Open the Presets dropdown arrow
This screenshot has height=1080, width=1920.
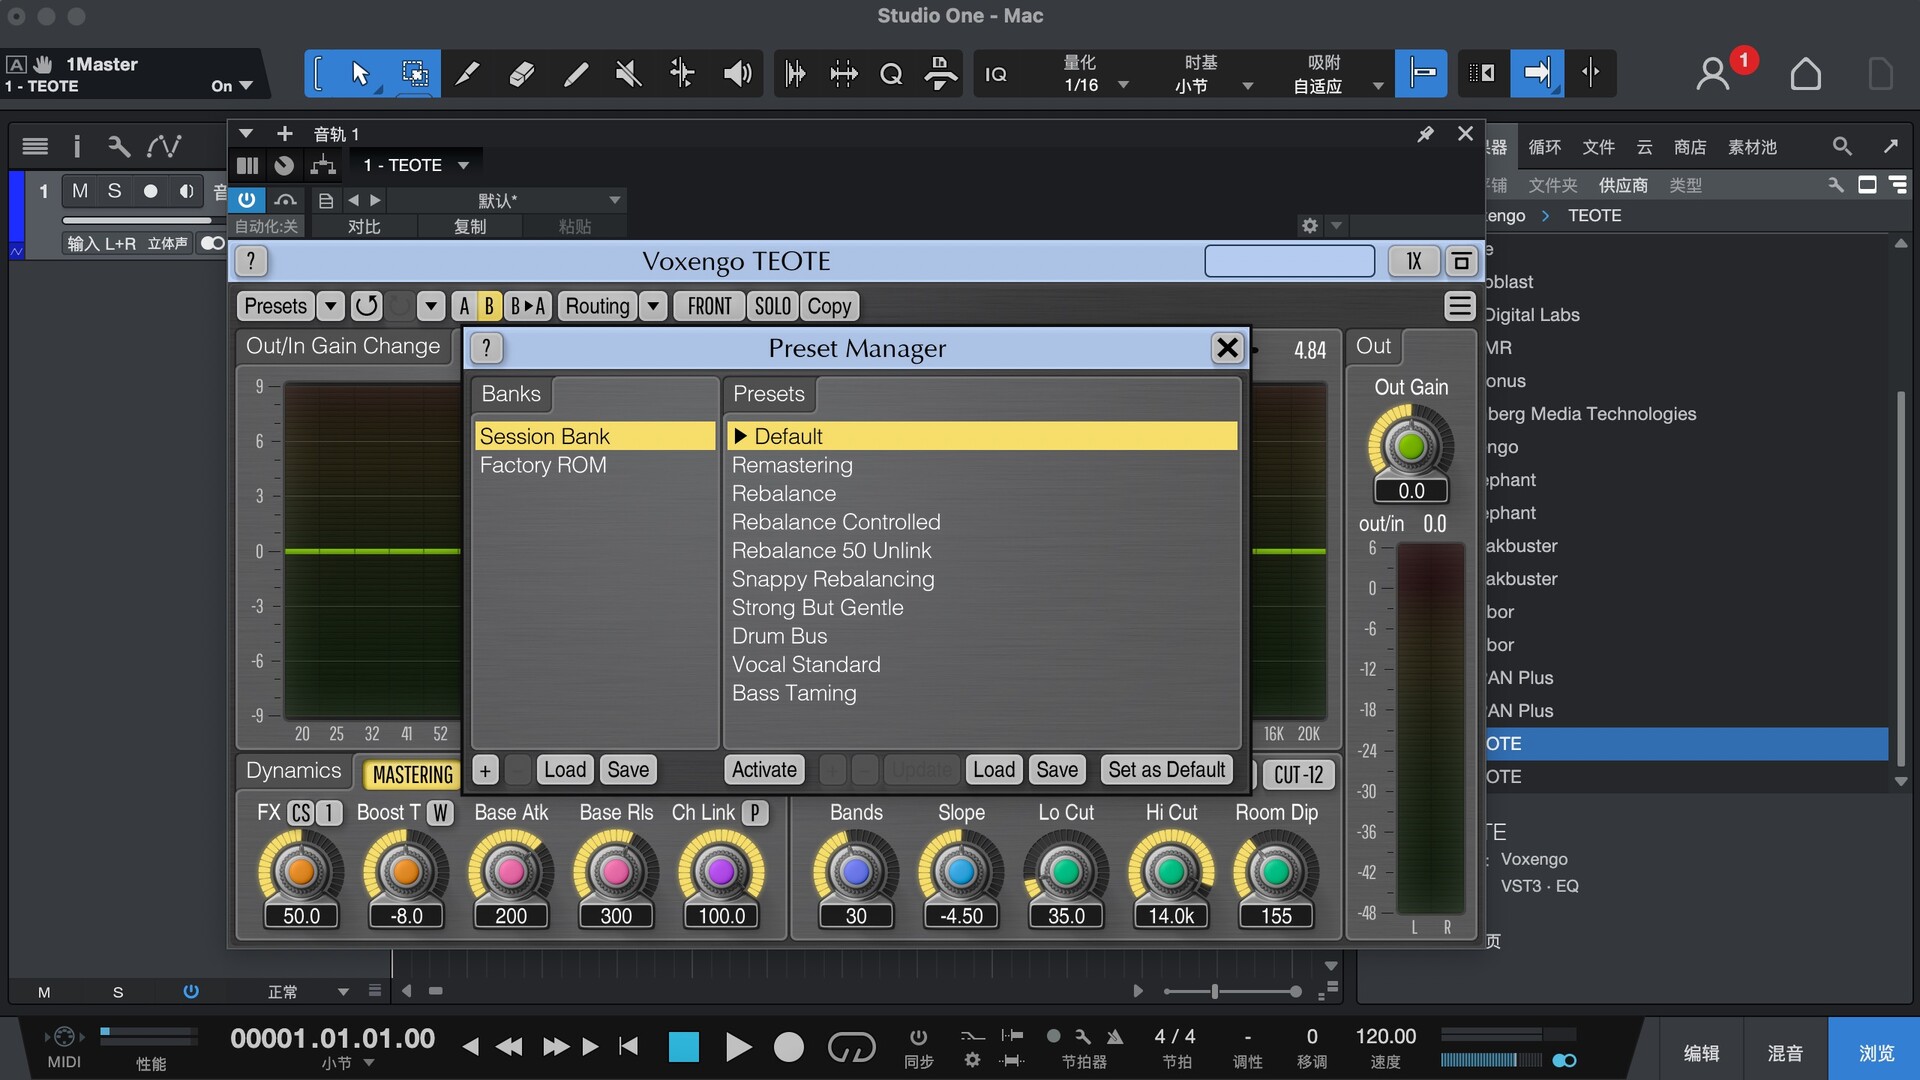click(x=331, y=306)
